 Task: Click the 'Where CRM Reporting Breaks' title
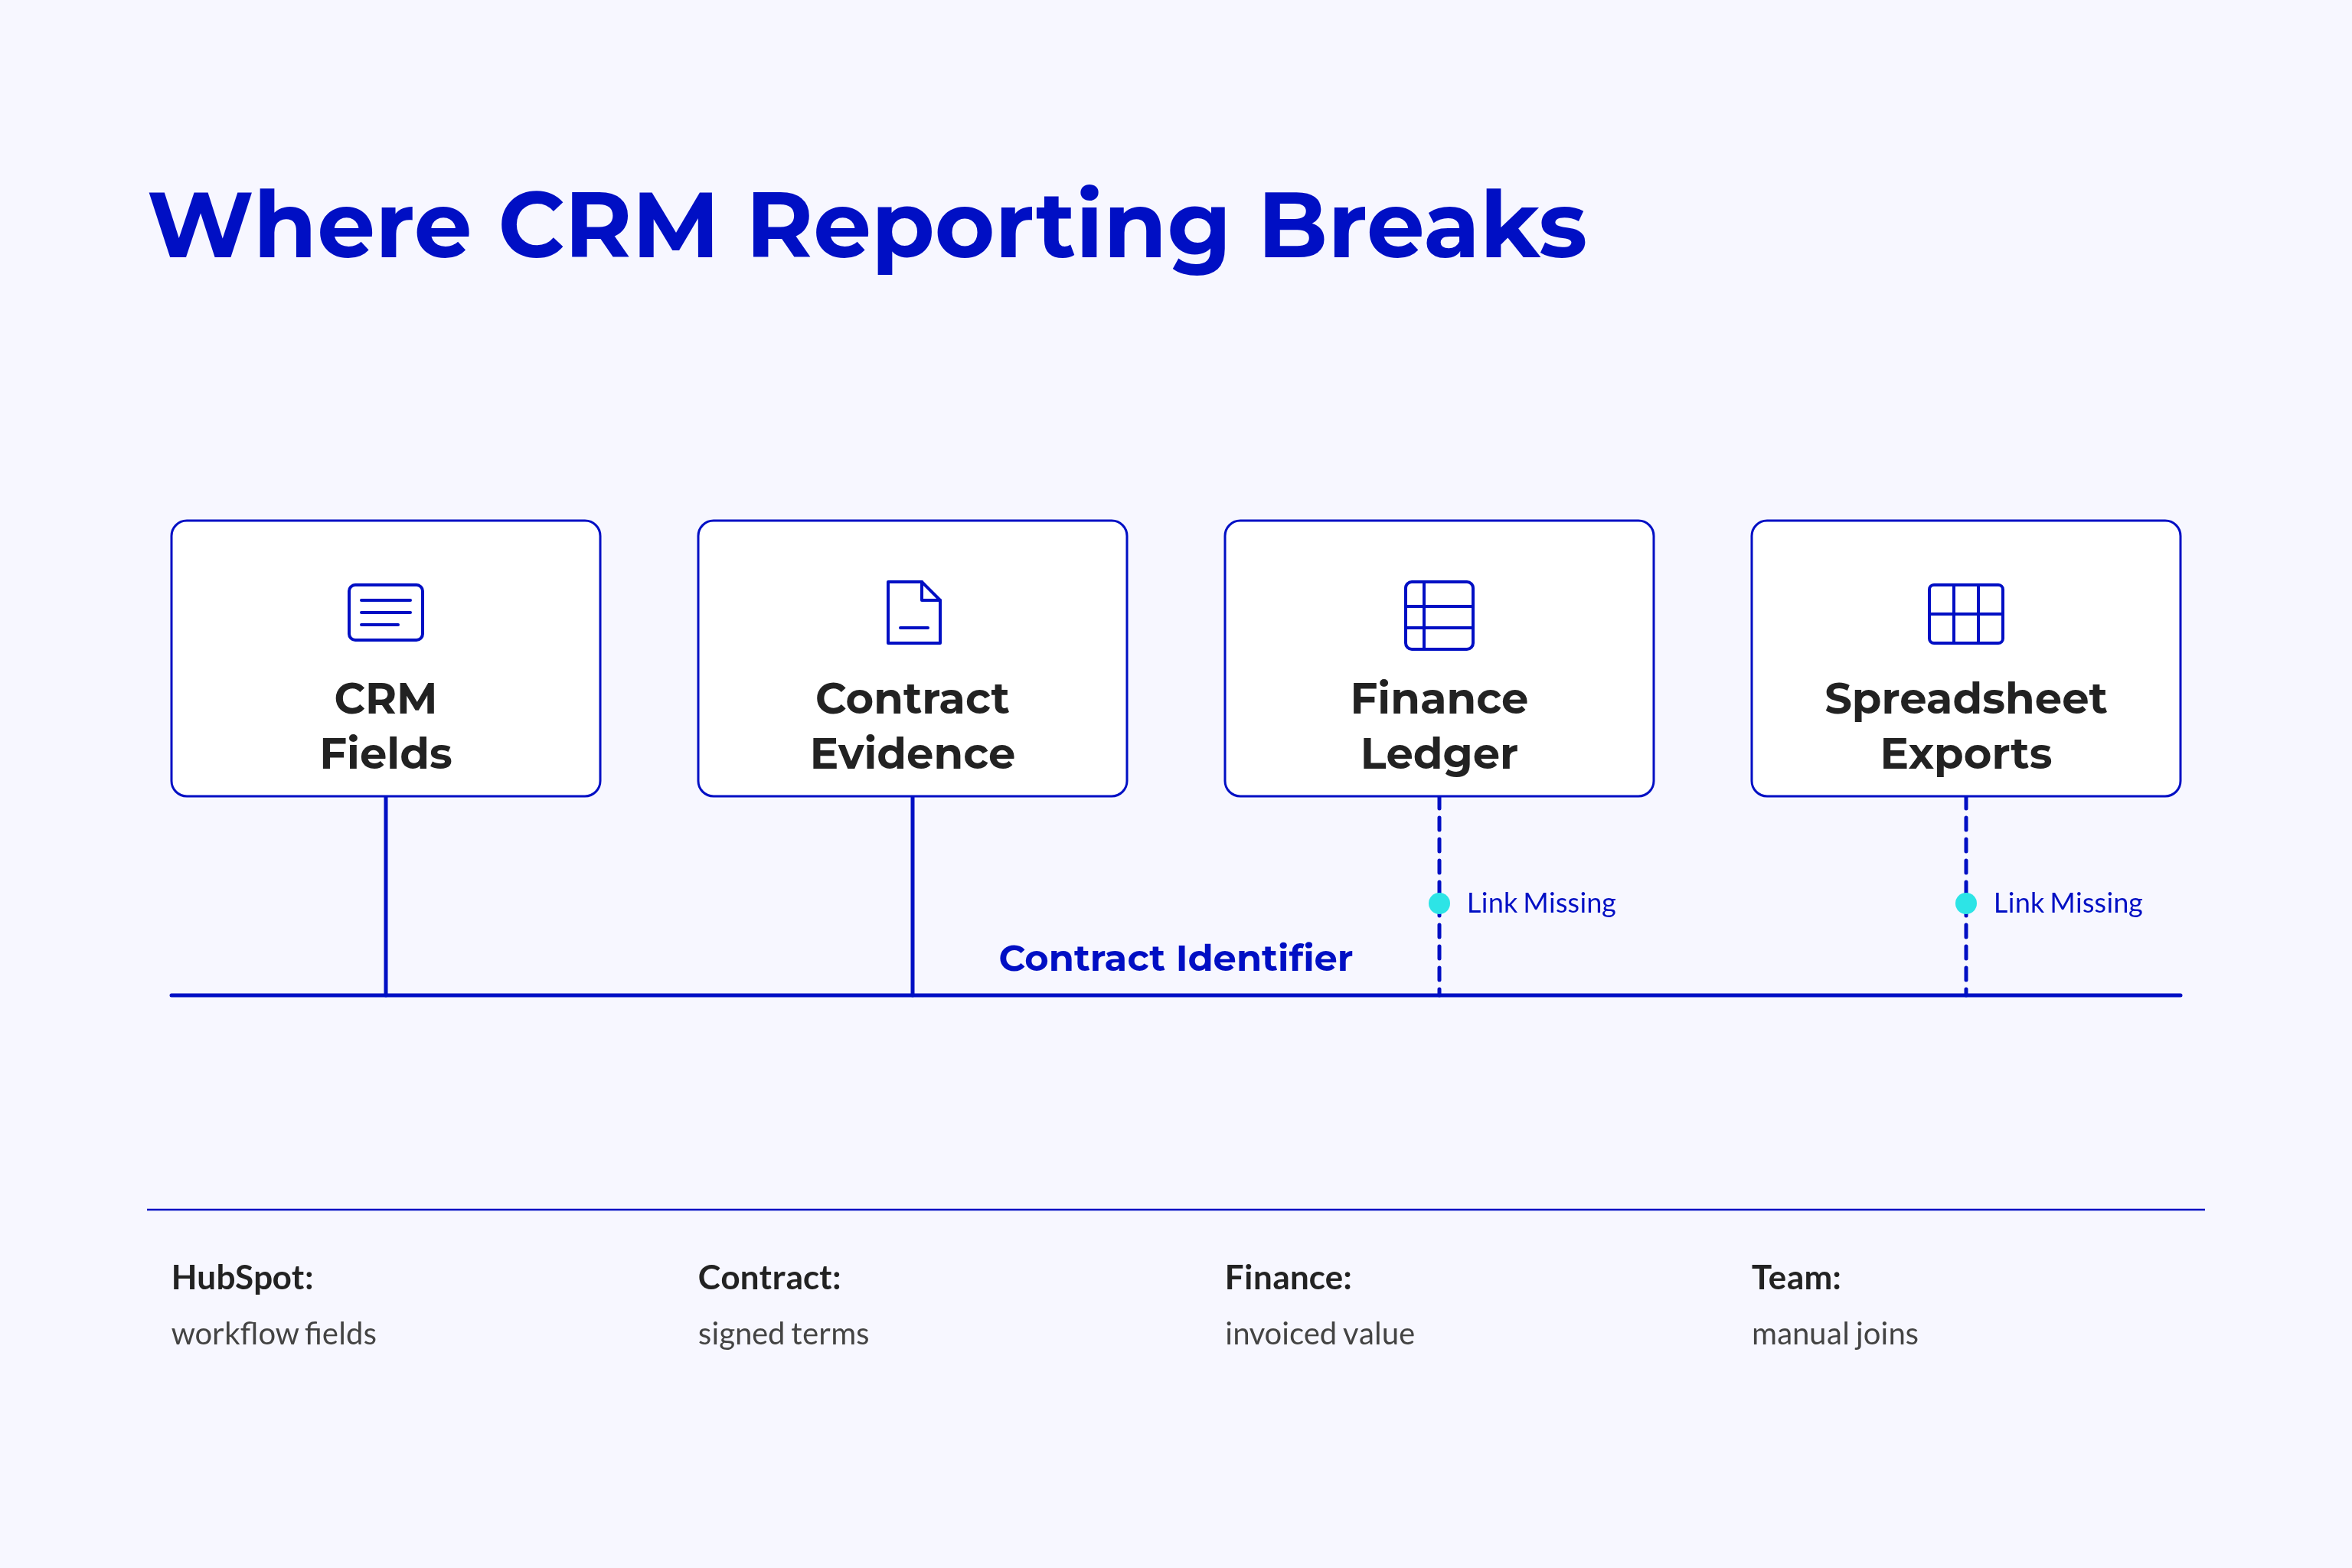coord(868,228)
